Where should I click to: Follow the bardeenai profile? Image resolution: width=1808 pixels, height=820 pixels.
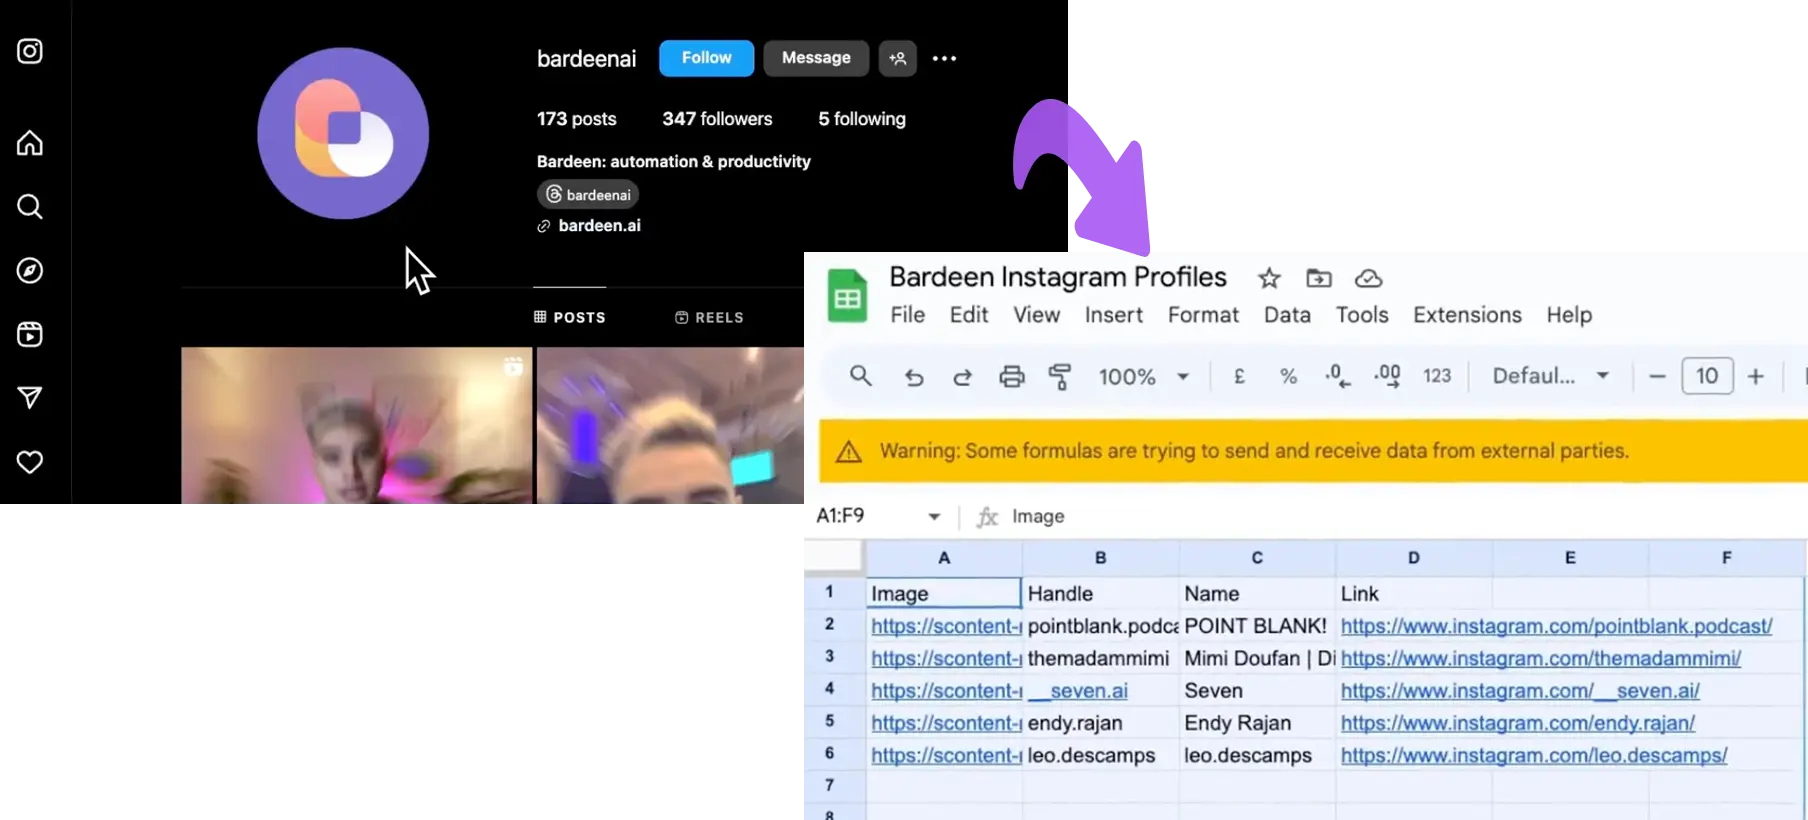click(707, 58)
